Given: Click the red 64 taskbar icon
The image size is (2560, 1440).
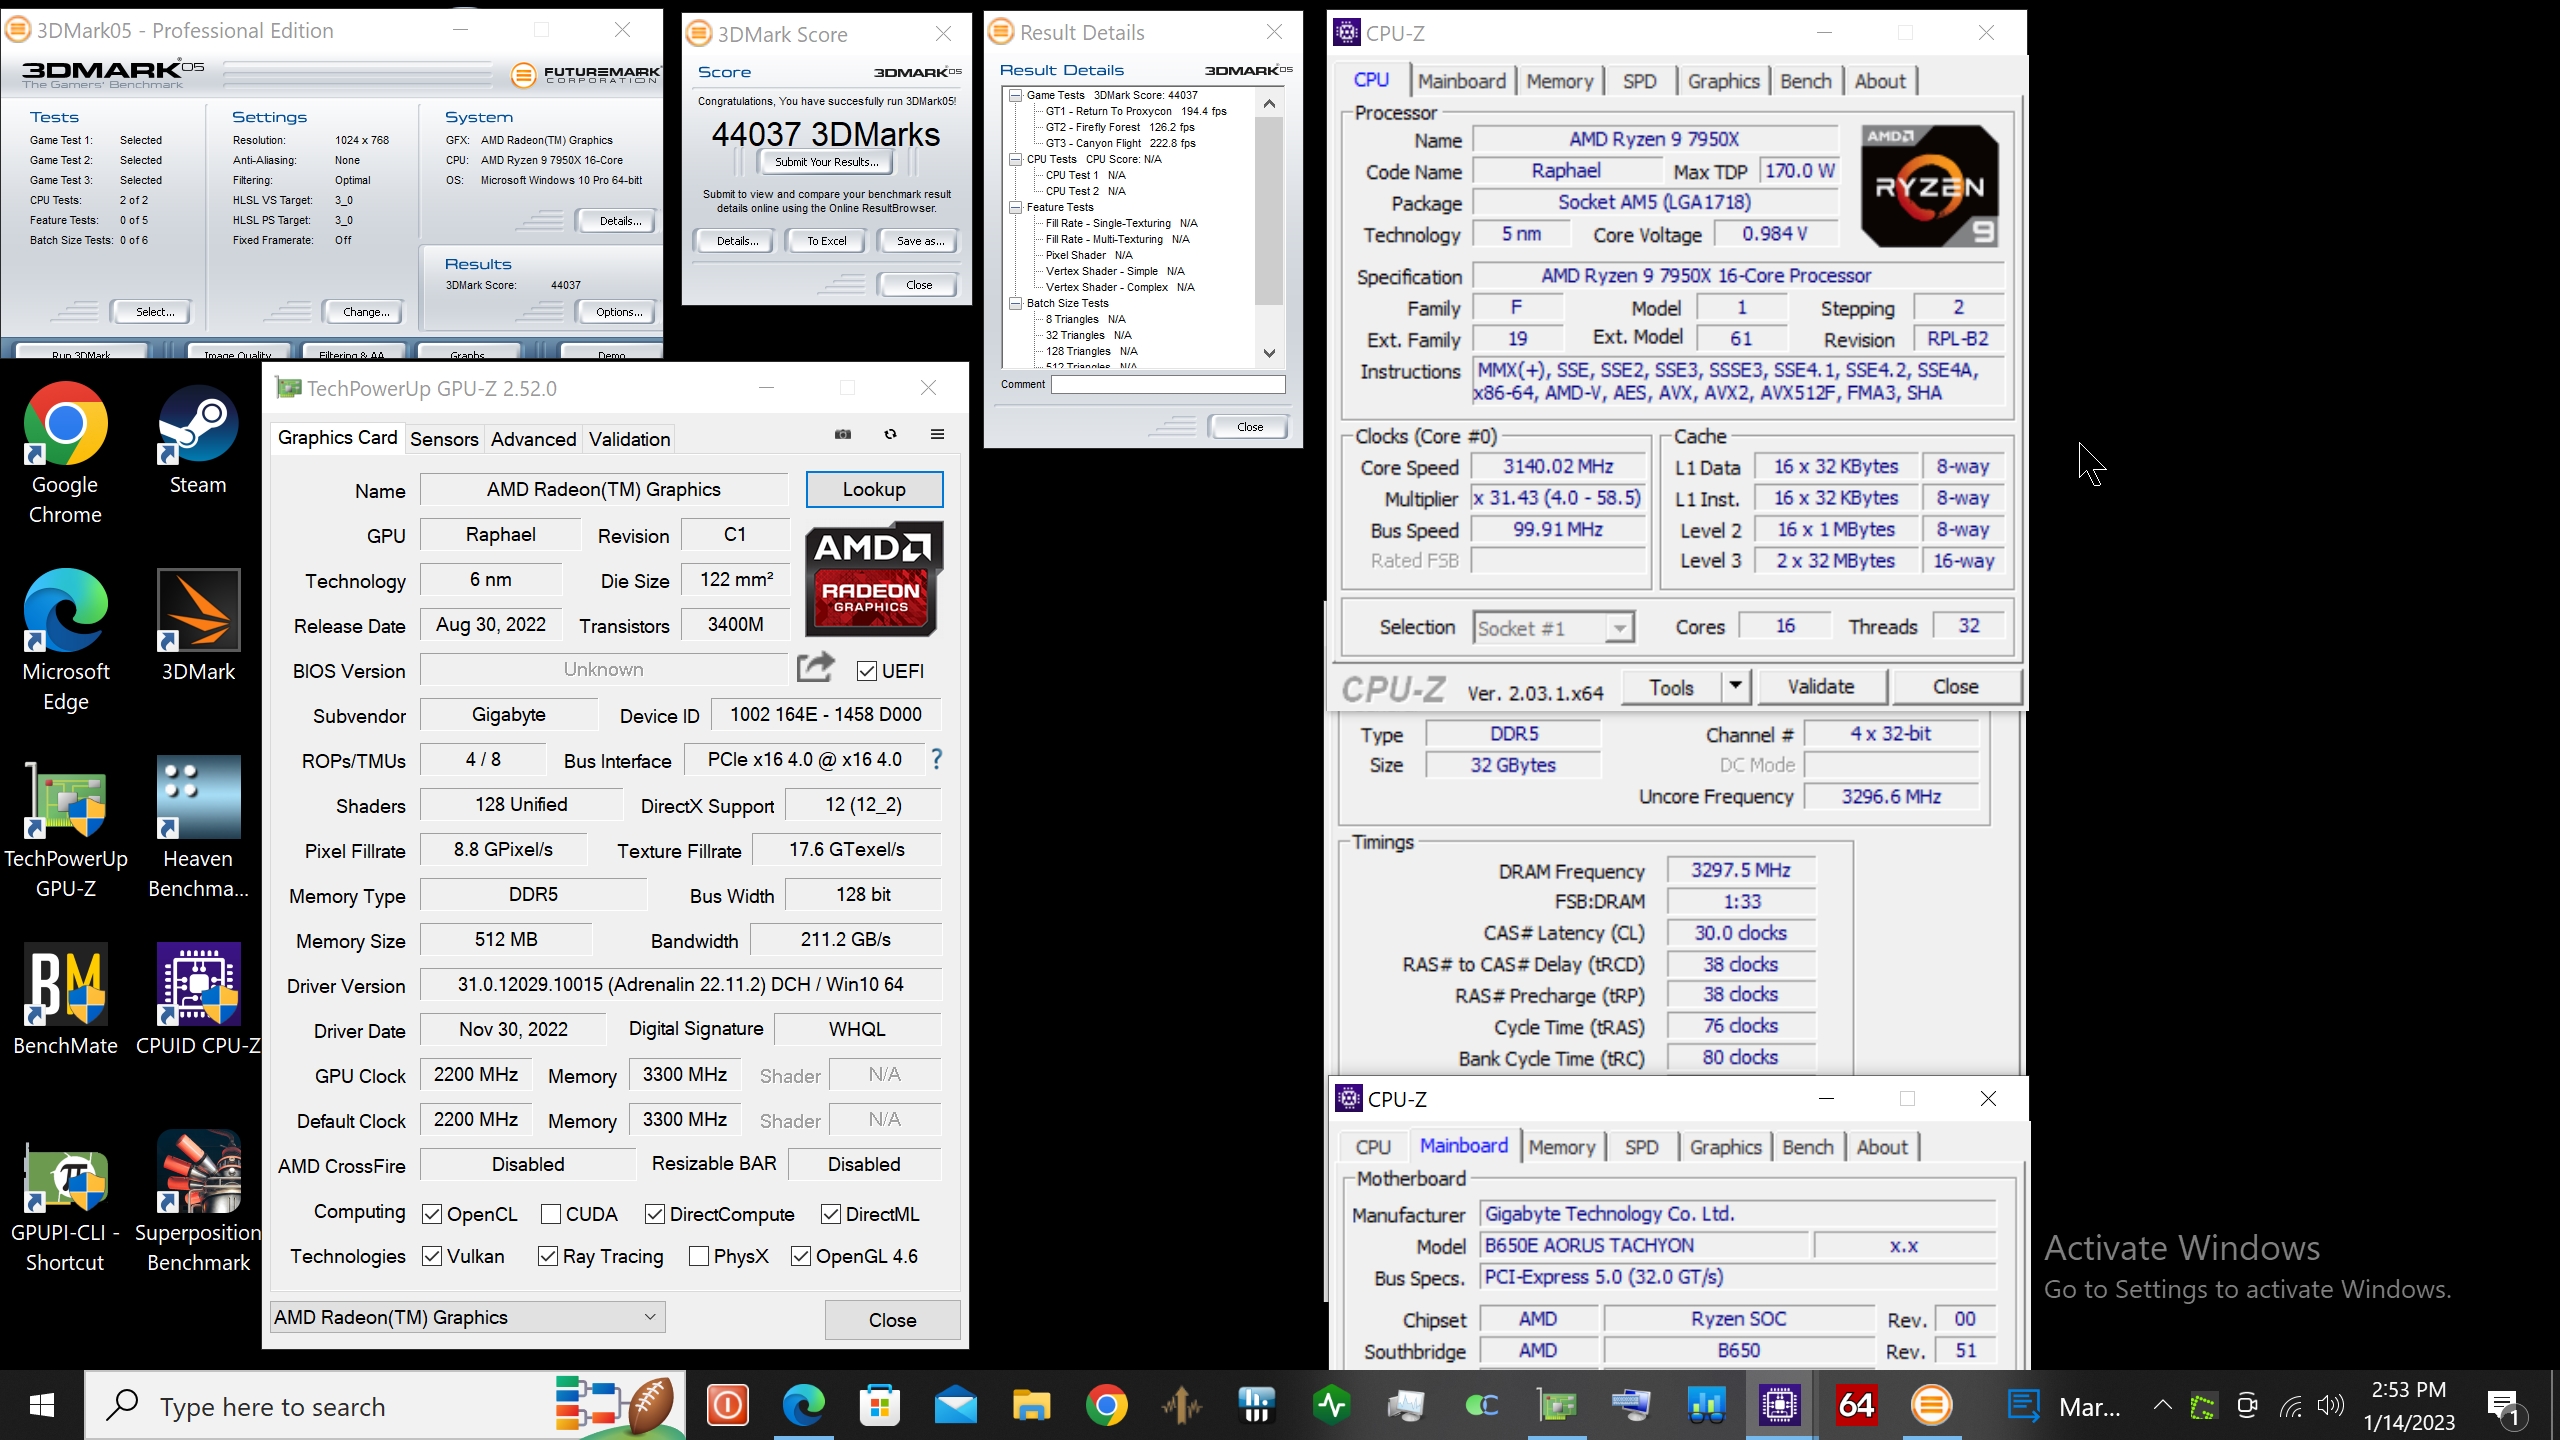Looking at the screenshot, I should tap(1856, 1405).
